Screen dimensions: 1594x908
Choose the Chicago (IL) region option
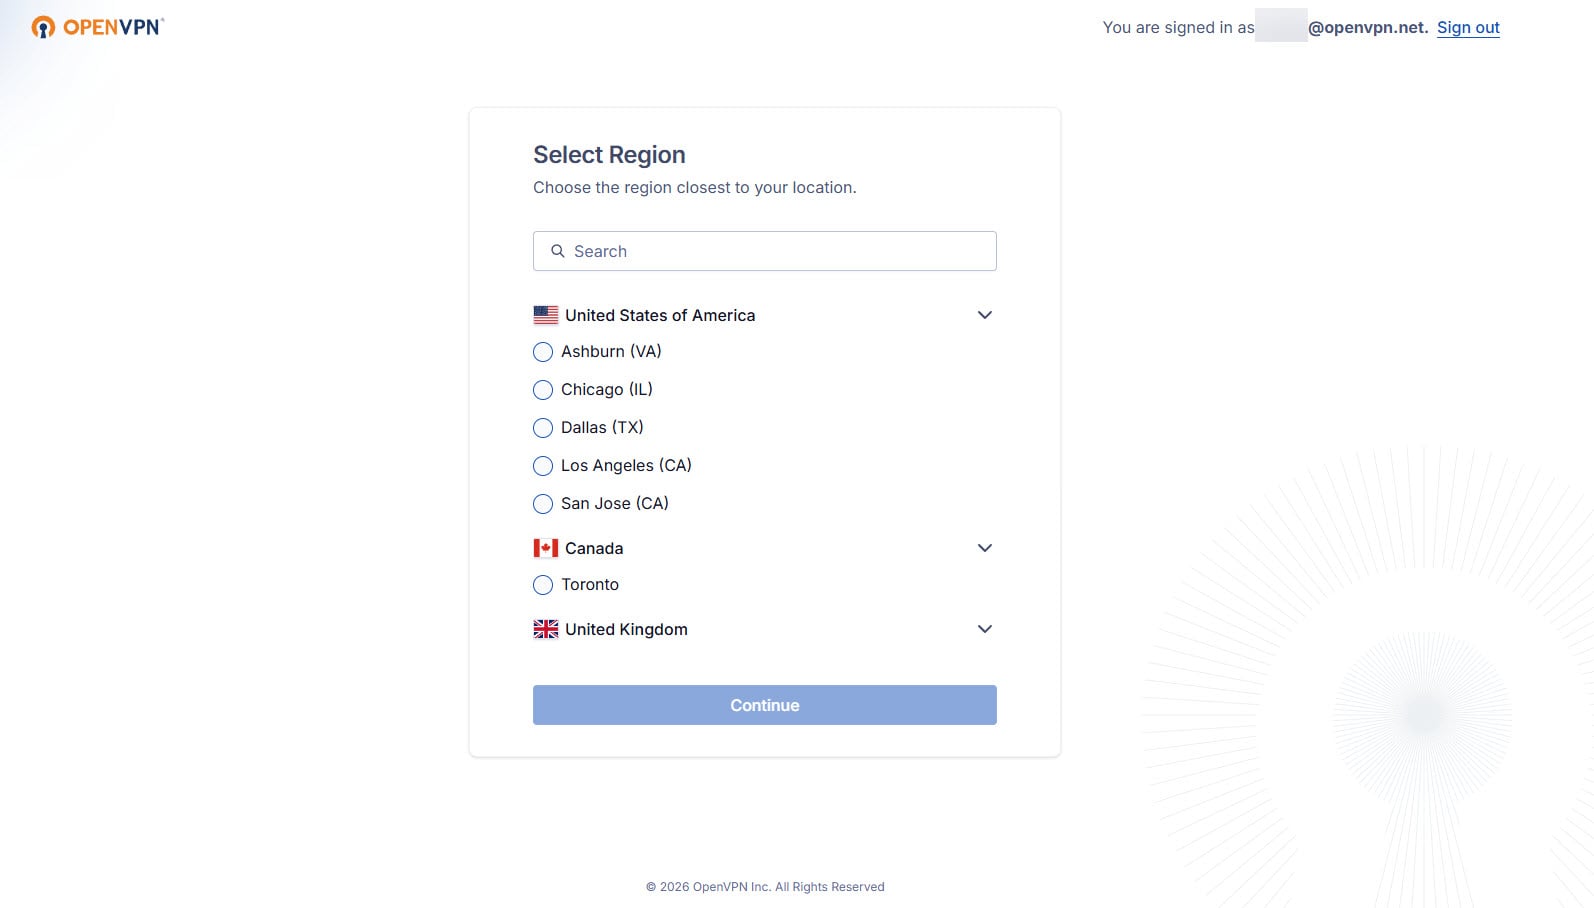(543, 390)
